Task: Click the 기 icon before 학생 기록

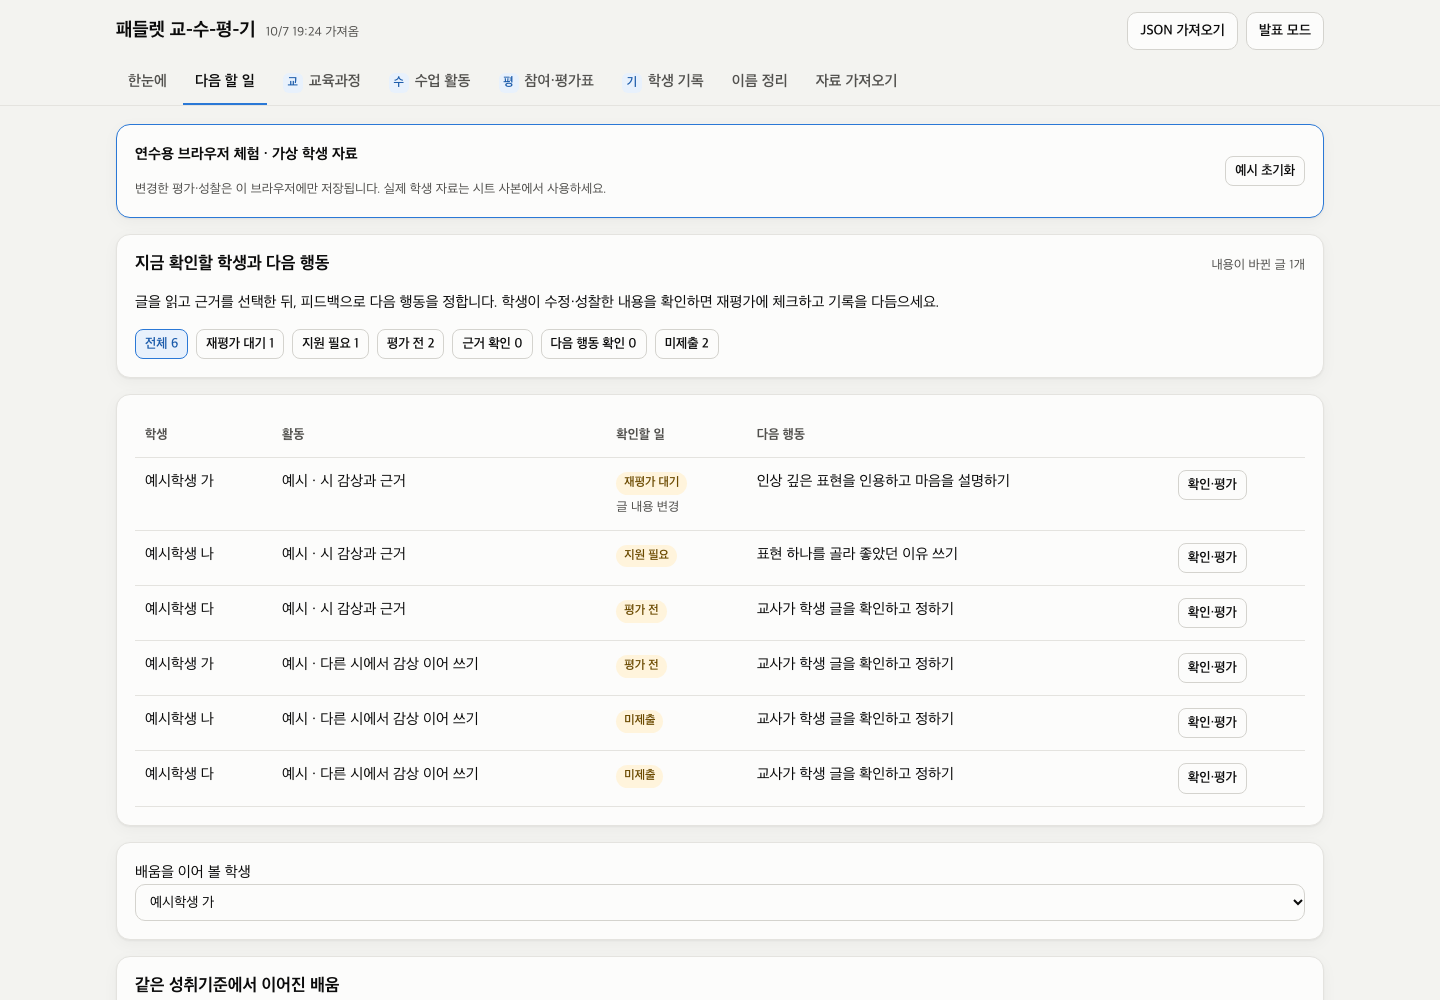Action: [631, 81]
